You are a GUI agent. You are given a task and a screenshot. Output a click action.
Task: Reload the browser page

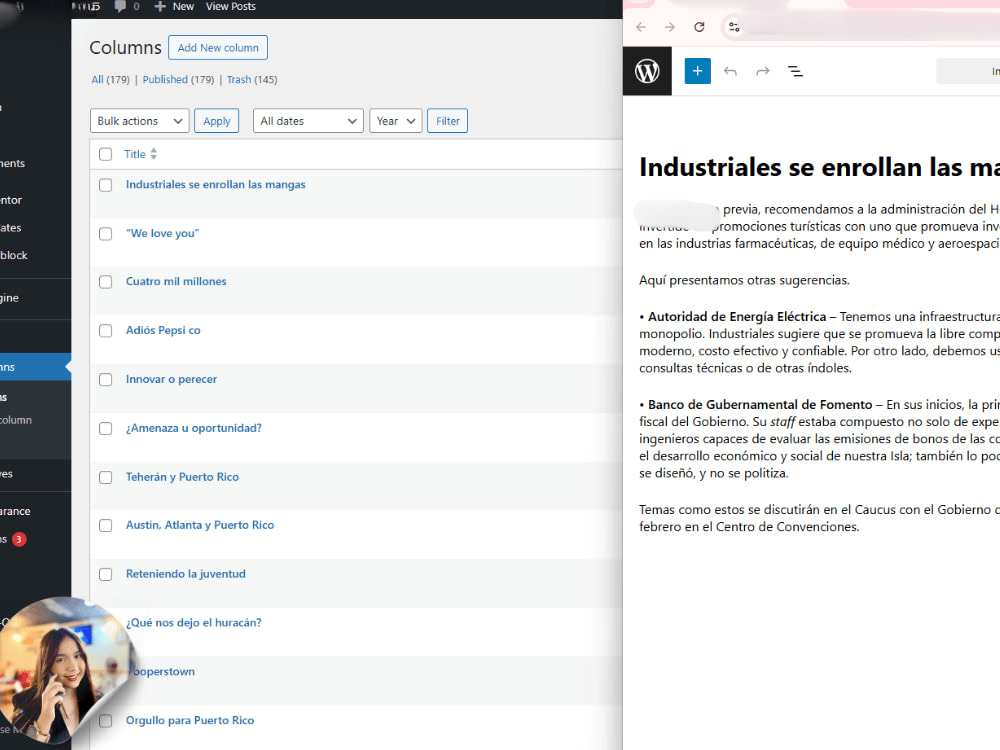(x=699, y=27)
